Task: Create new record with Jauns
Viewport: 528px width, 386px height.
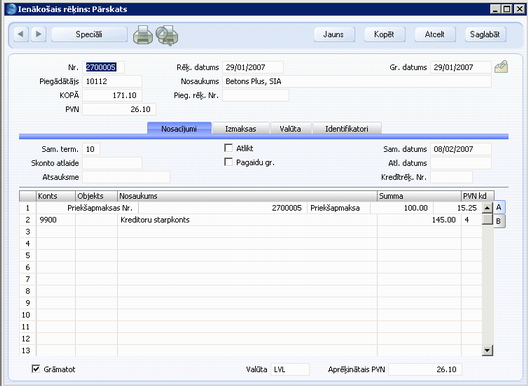Action: pyautogui.click(x=334, y=34)
